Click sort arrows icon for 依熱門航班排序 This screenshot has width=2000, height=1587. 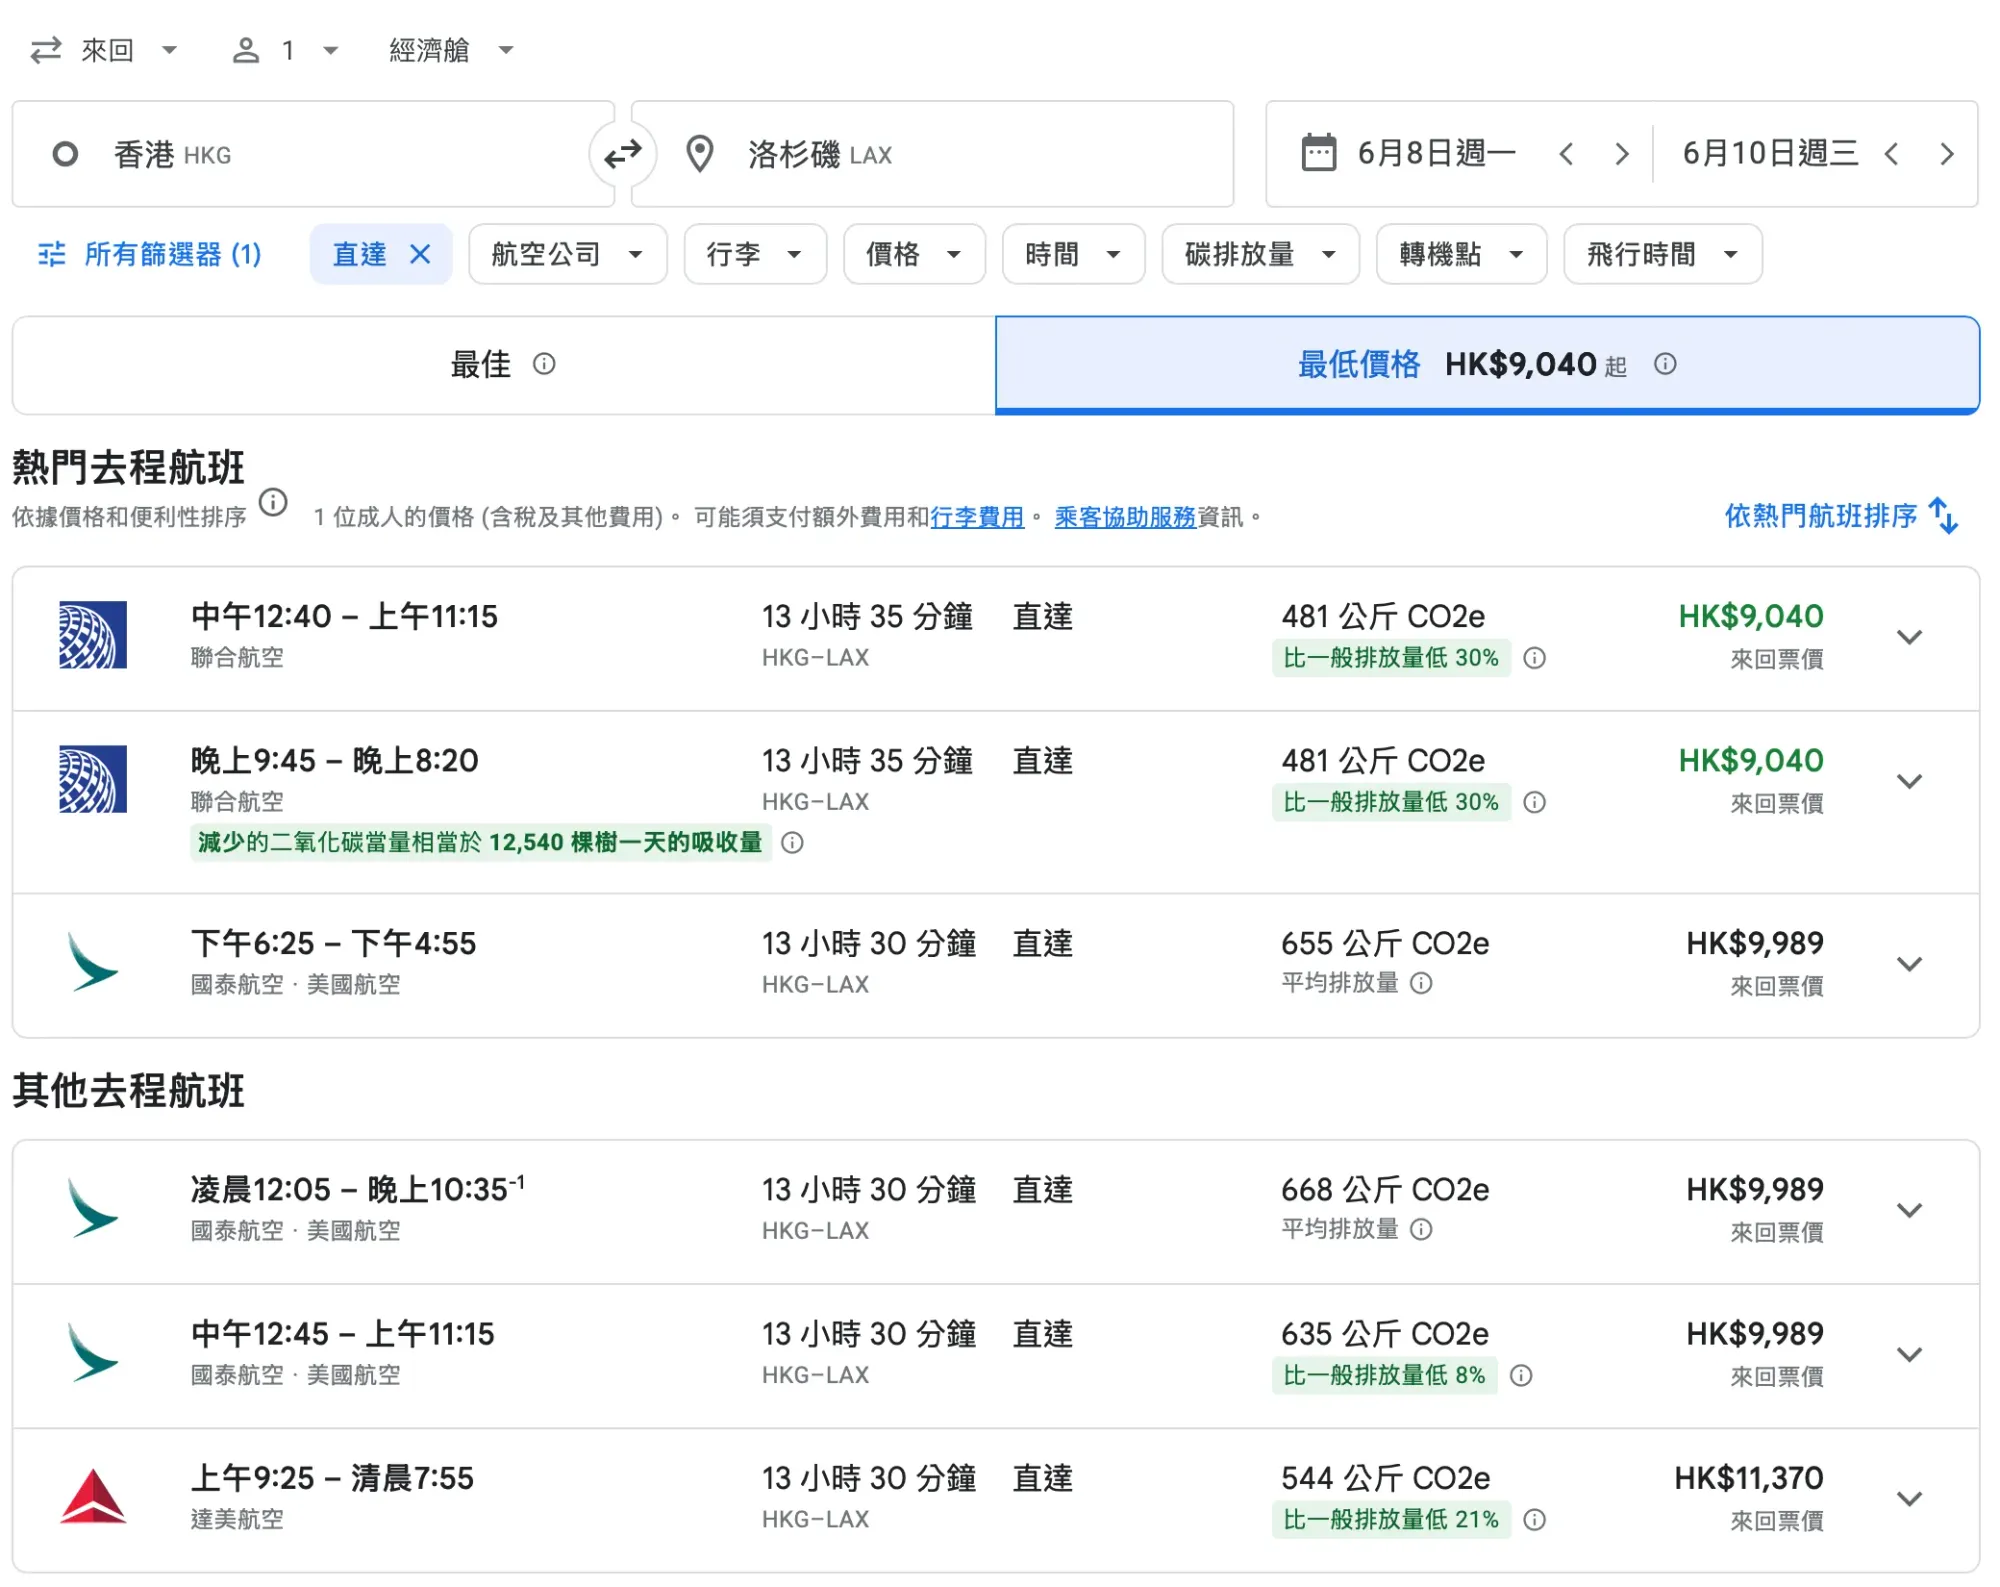point(1943,516)
